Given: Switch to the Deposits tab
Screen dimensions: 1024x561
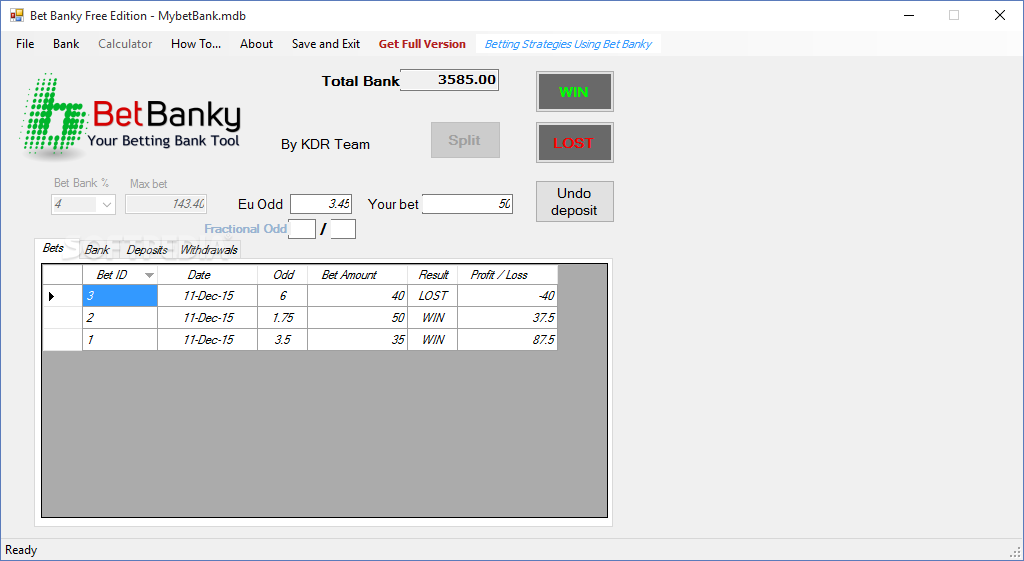Looking at the screenshot, I should pyautogui.click(x=147, y=249).
